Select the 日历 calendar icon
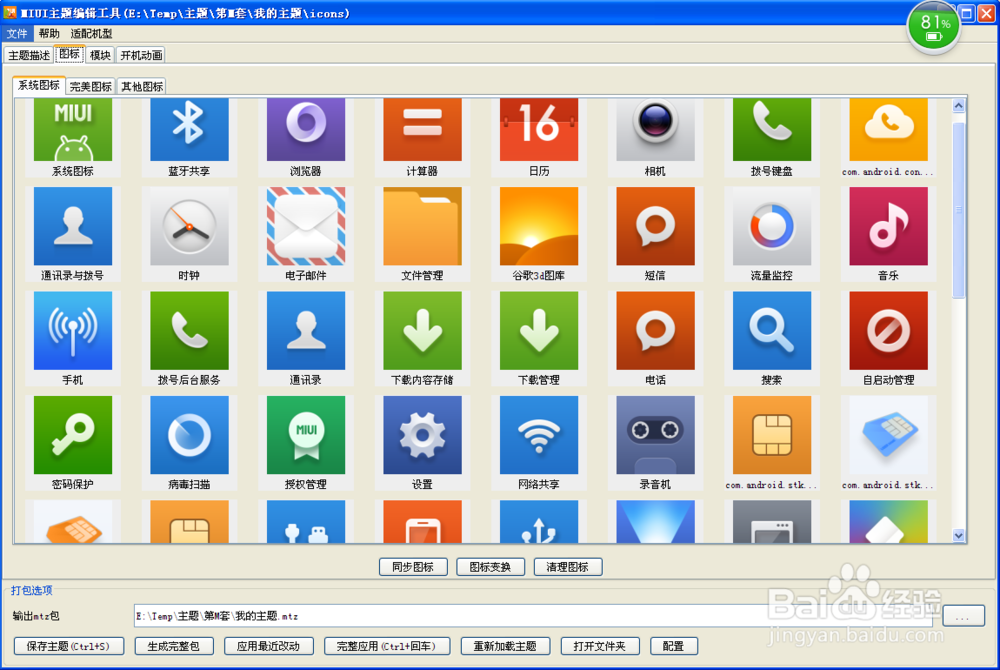Screen dimensions: 1000x670 point(539,129)
